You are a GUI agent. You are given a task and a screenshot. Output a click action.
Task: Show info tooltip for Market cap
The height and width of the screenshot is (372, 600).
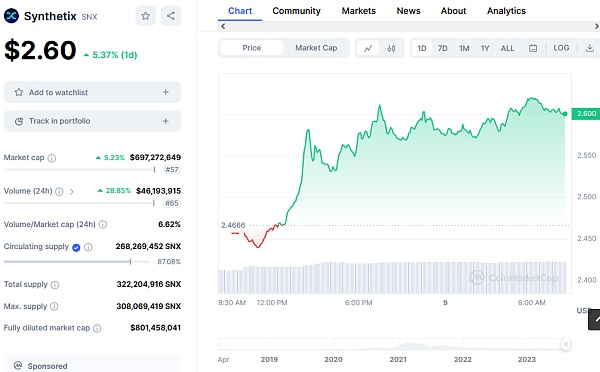point(52,158)
